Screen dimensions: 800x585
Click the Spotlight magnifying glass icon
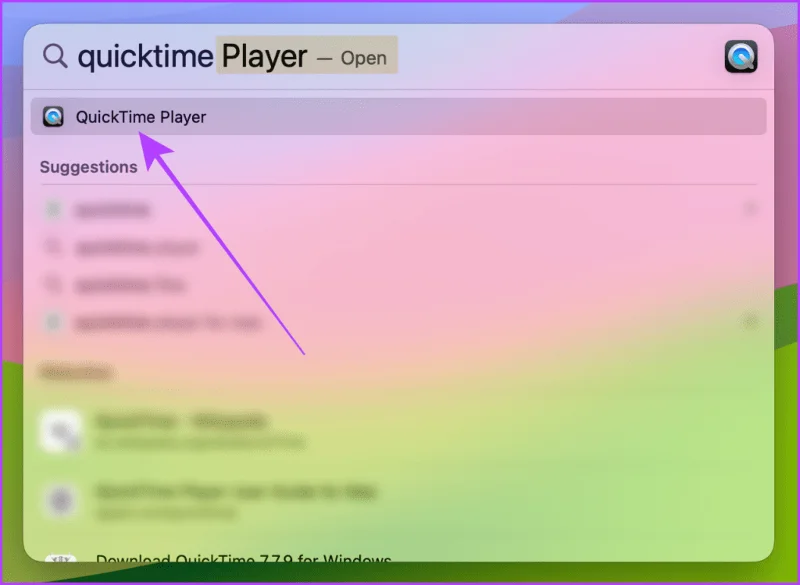coord(55,56)
